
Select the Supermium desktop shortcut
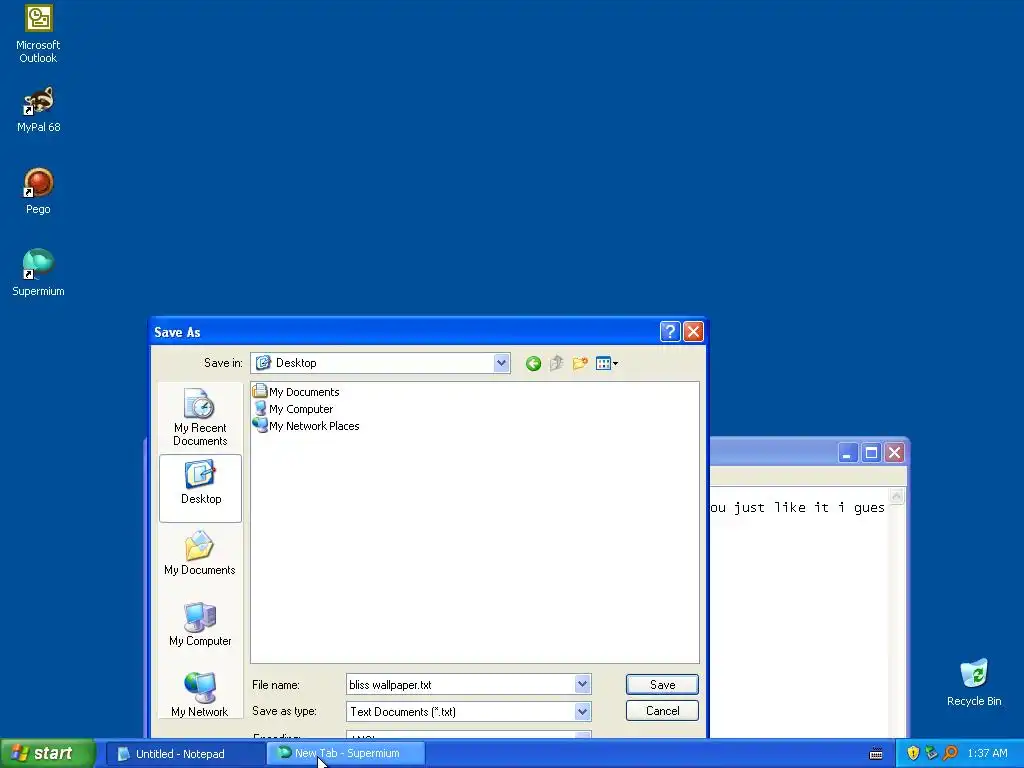[x=38, y=273]
